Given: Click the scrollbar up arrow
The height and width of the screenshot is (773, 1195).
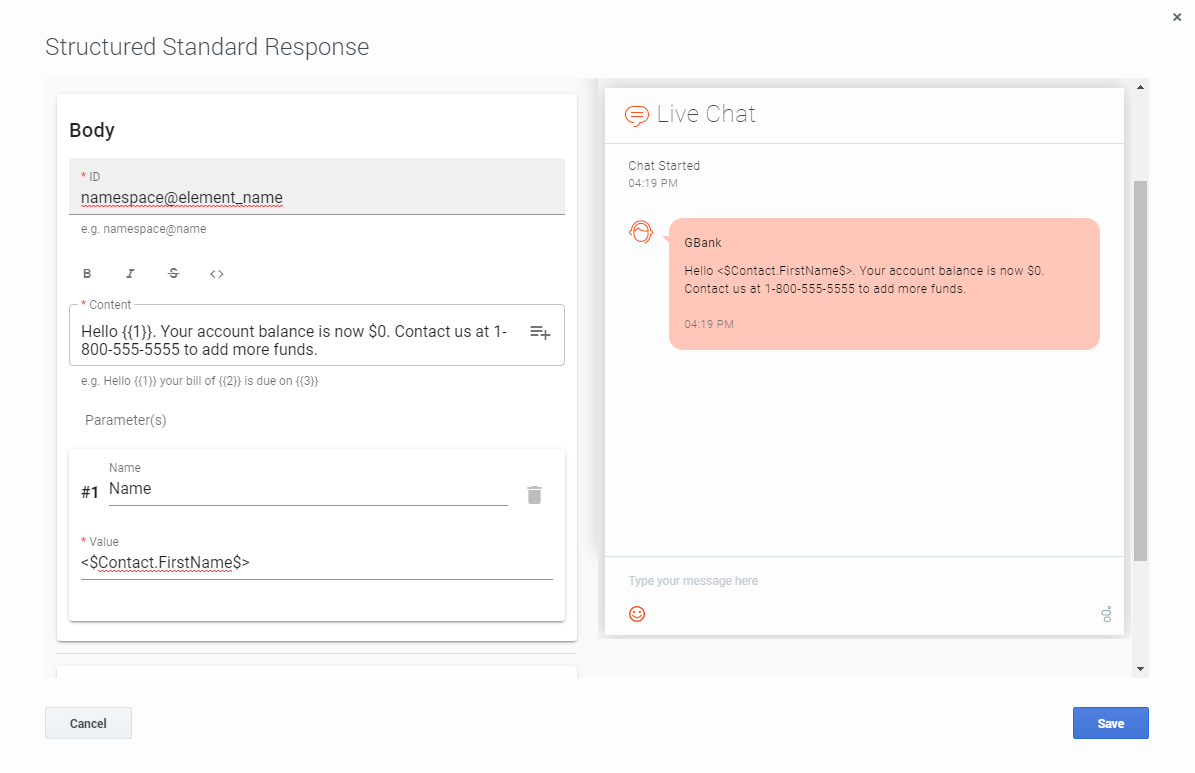Looking at the screenshot, I should [1140, 87].
